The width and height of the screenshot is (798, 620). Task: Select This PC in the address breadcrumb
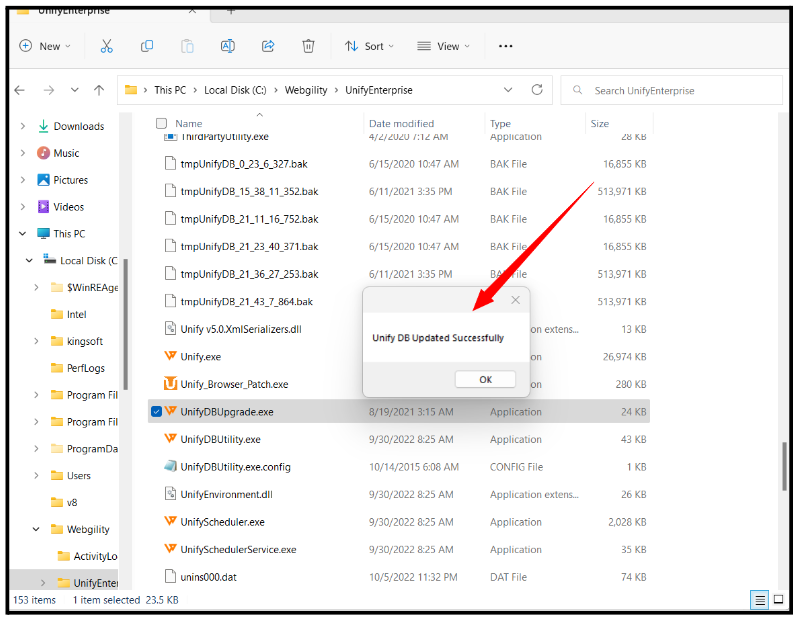[x=170, y=90]
